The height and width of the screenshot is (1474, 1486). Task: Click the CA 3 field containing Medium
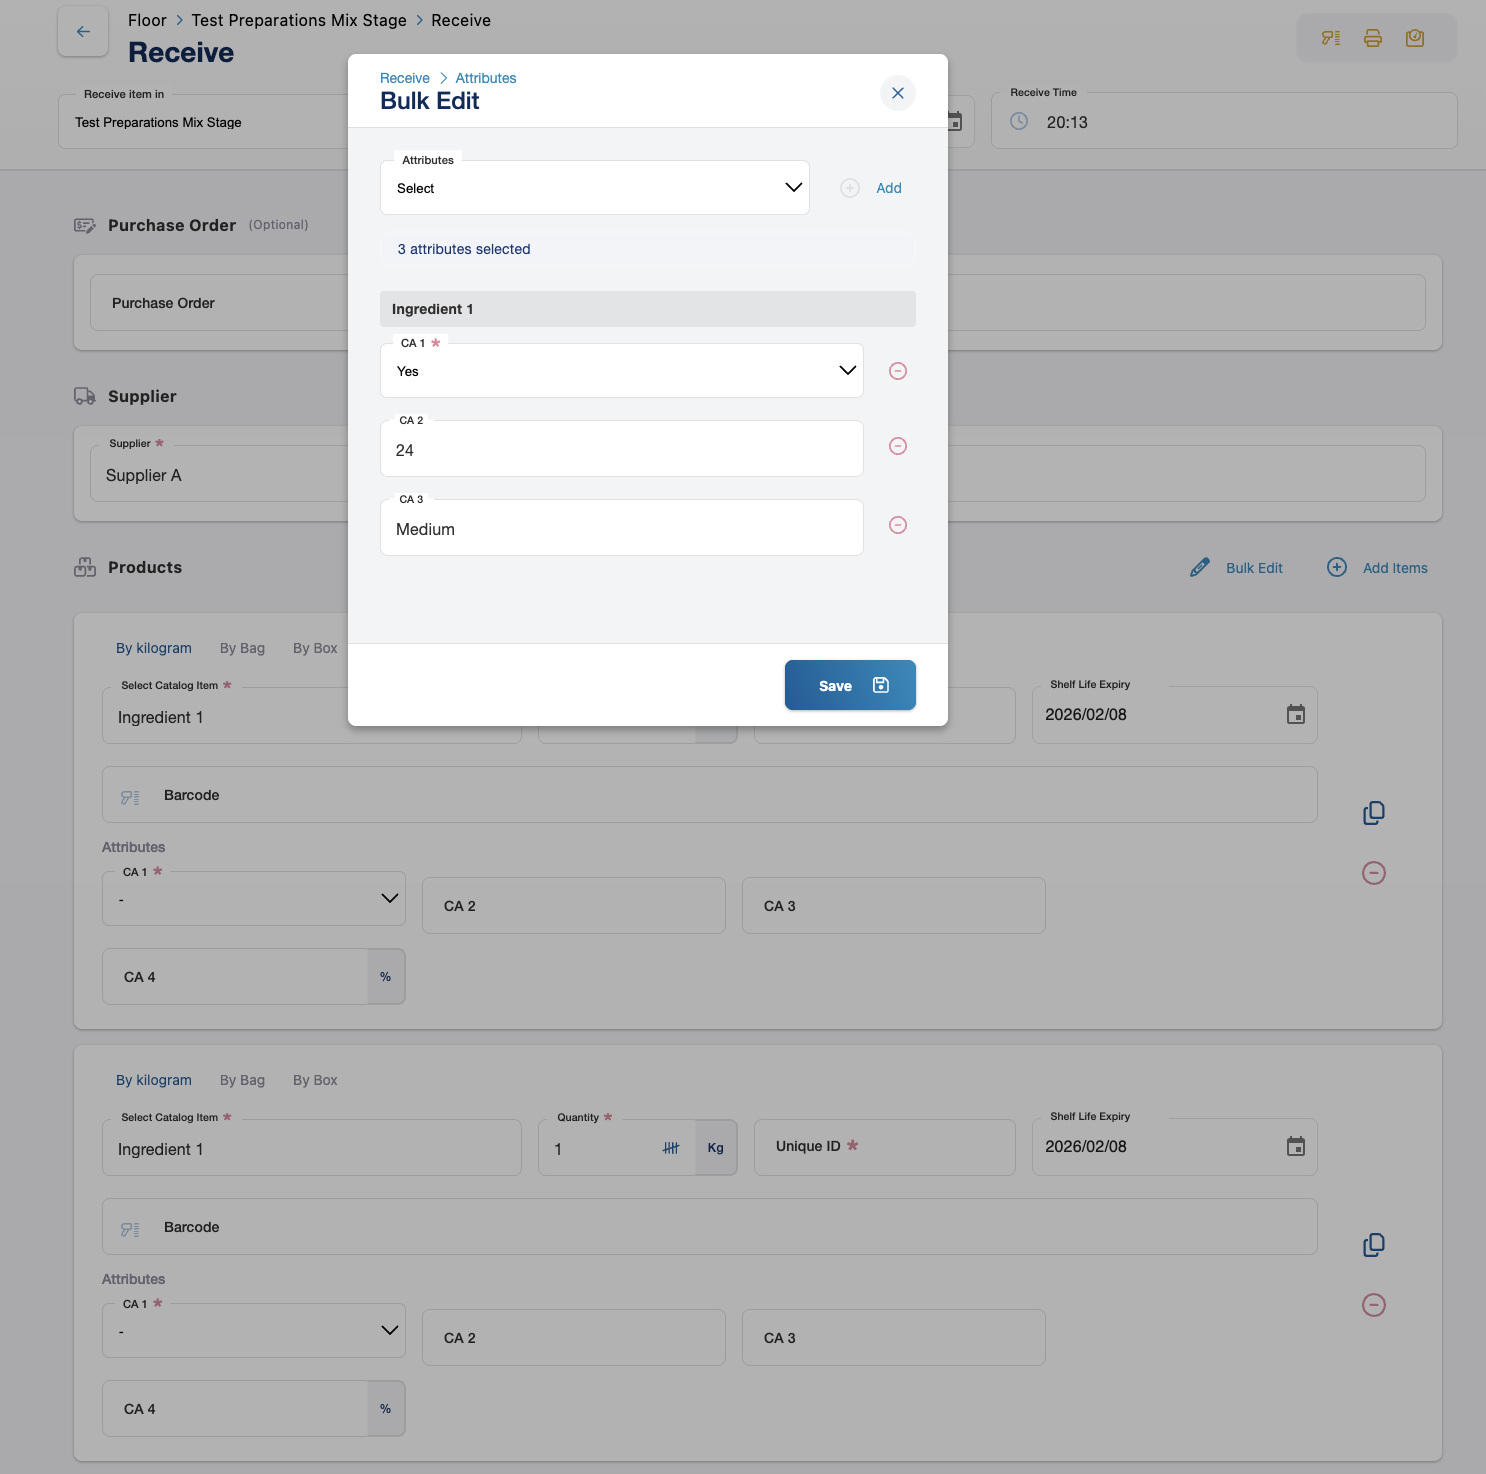click(x=621, y=529)
